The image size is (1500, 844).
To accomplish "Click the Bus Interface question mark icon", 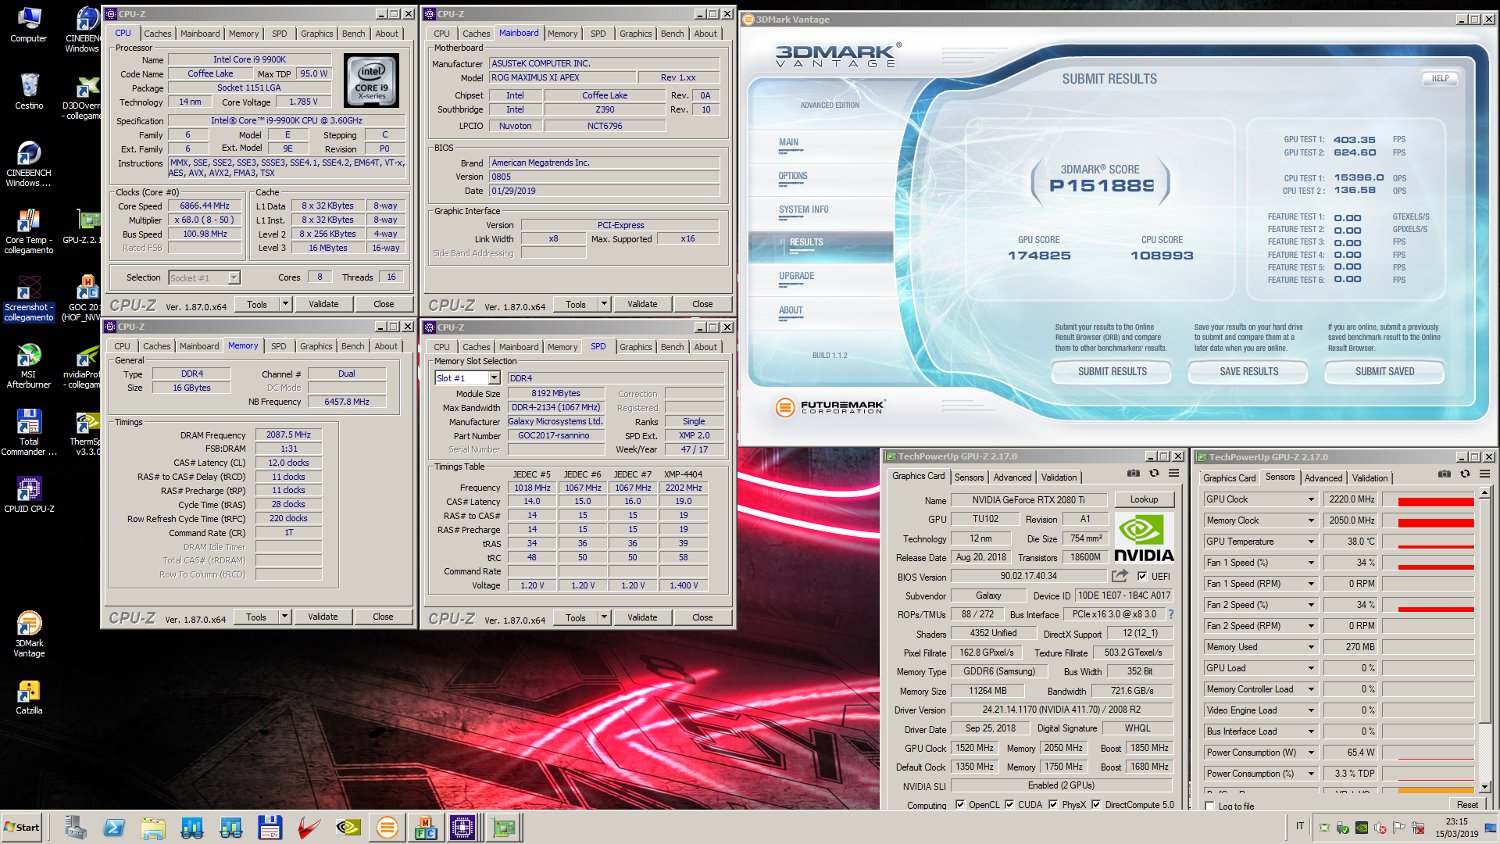I will (1171, 614).
